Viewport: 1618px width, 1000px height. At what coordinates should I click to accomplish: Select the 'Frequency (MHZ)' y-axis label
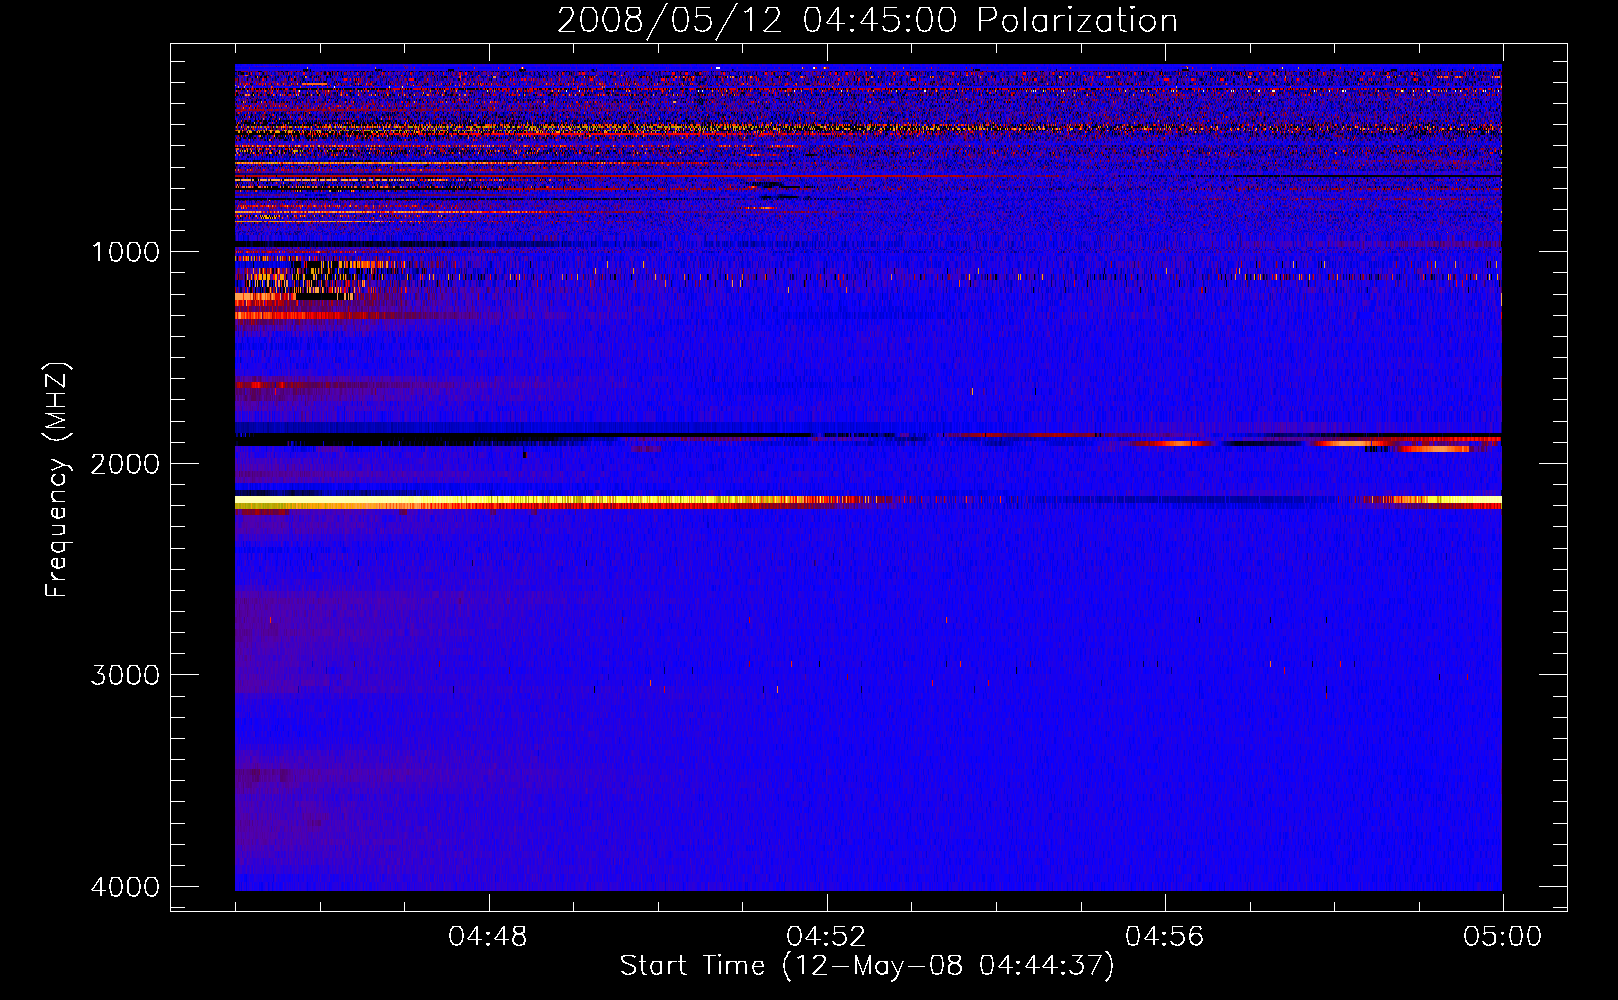point(57,480)
